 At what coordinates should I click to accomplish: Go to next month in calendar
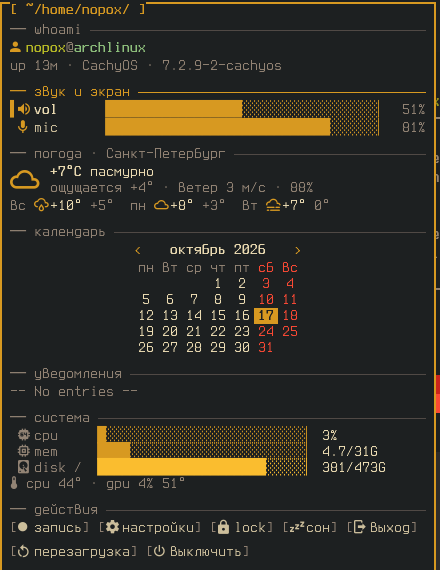click(x=297, y=250)
